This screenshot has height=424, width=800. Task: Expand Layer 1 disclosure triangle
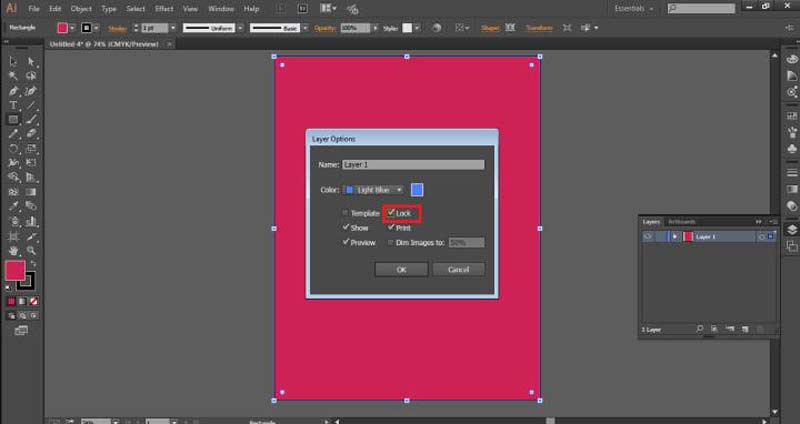click(674, 237)
